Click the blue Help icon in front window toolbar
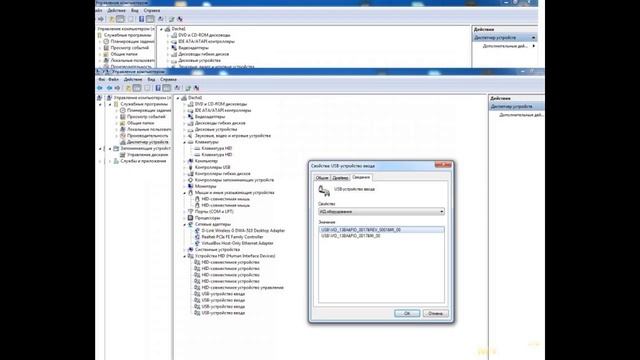Viewport: 640px width, 360px height. click(158, 88)
